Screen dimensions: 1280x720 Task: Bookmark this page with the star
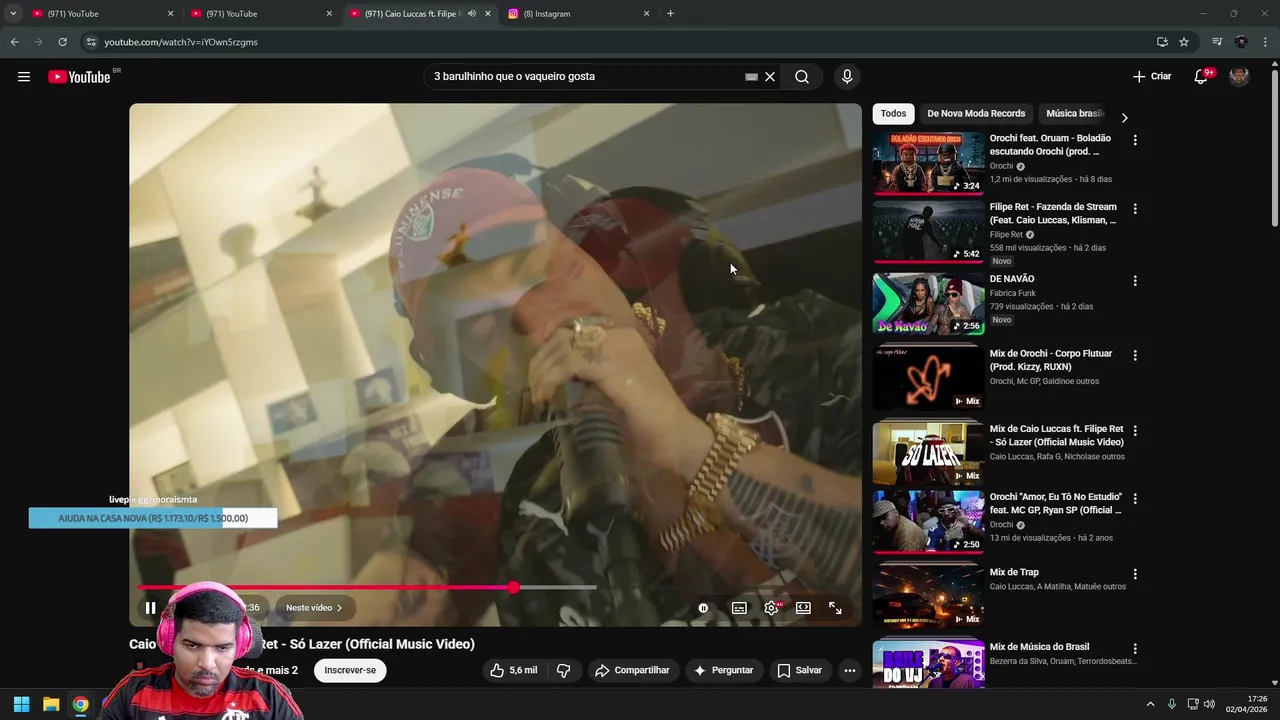coord(1184,42)
